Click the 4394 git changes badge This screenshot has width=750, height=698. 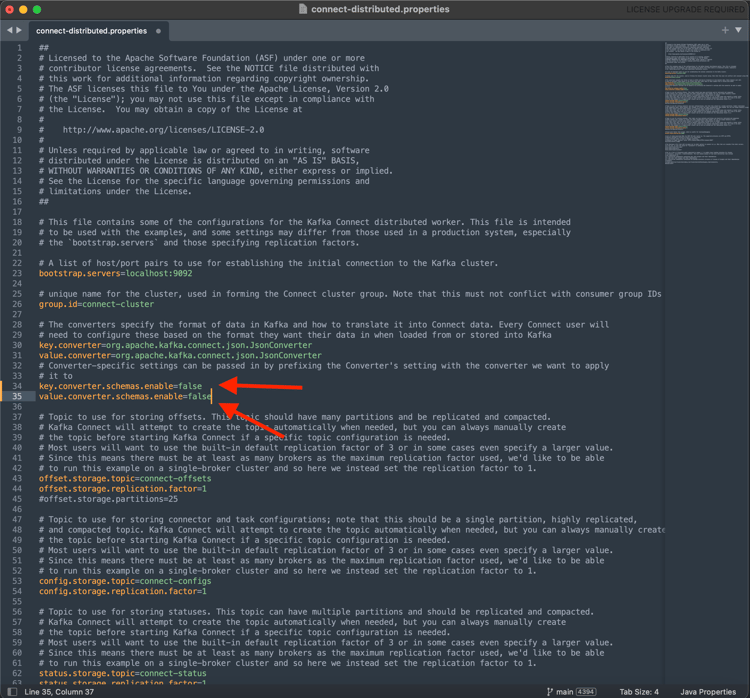586,692
